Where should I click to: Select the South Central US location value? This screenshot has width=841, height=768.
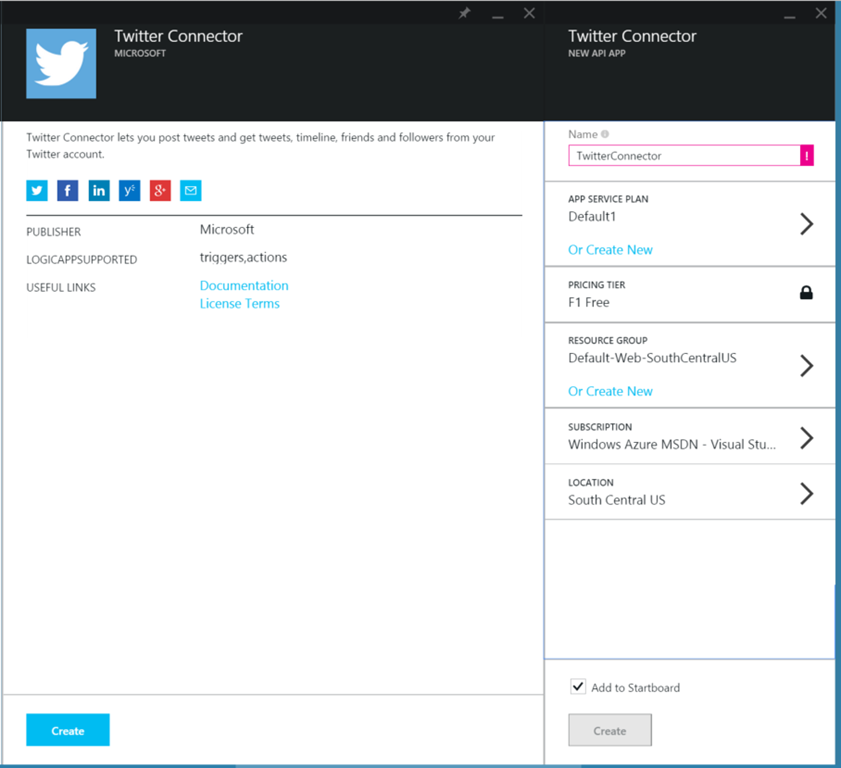point(617,500)
